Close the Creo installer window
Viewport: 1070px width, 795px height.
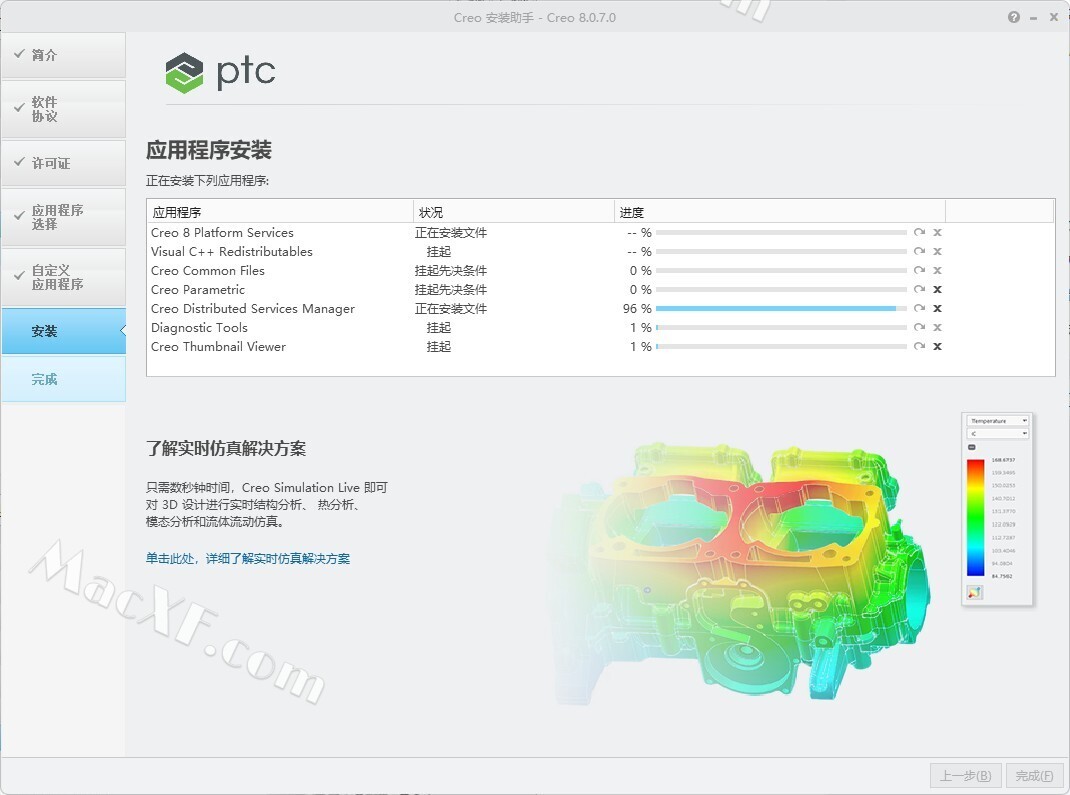click(1054, 17)
